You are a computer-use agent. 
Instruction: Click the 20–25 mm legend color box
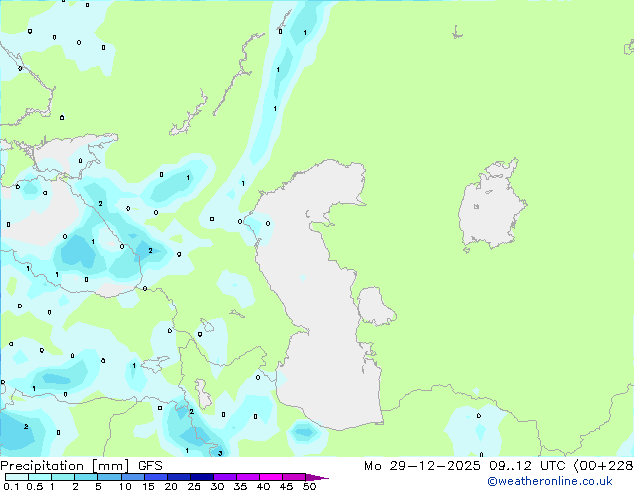178,477
